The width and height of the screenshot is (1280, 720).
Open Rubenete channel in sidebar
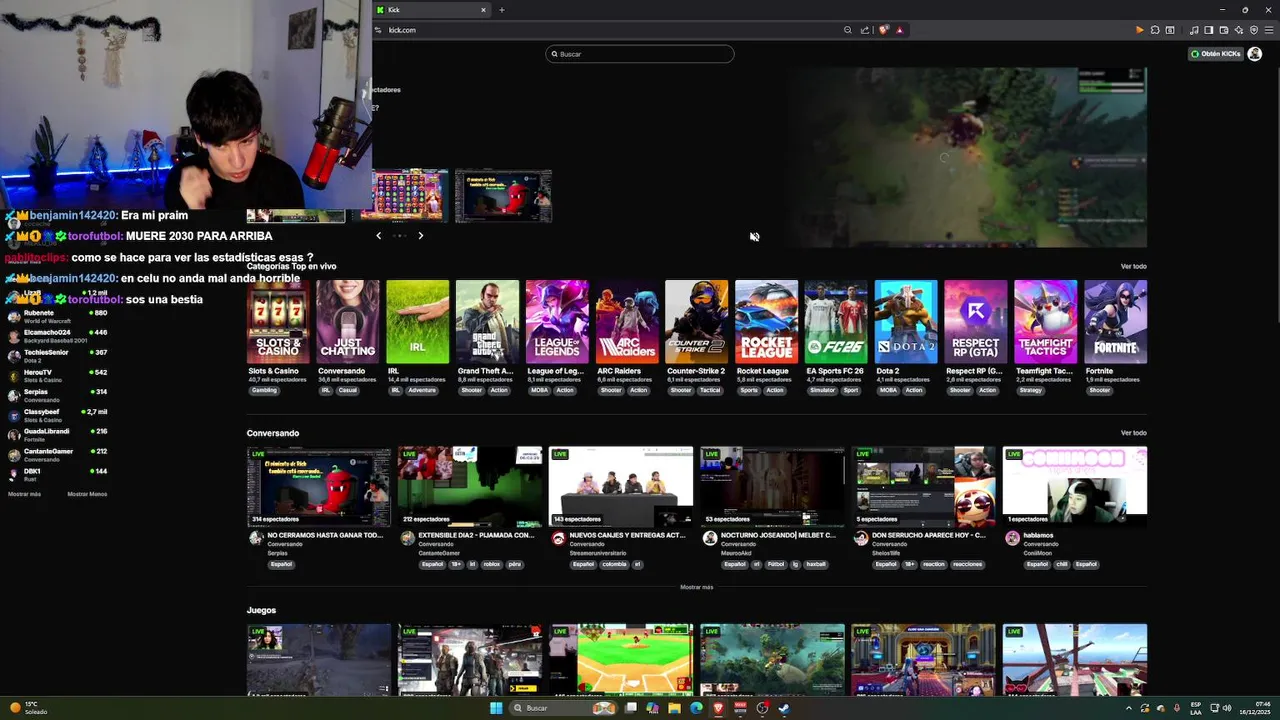(57, 316)
